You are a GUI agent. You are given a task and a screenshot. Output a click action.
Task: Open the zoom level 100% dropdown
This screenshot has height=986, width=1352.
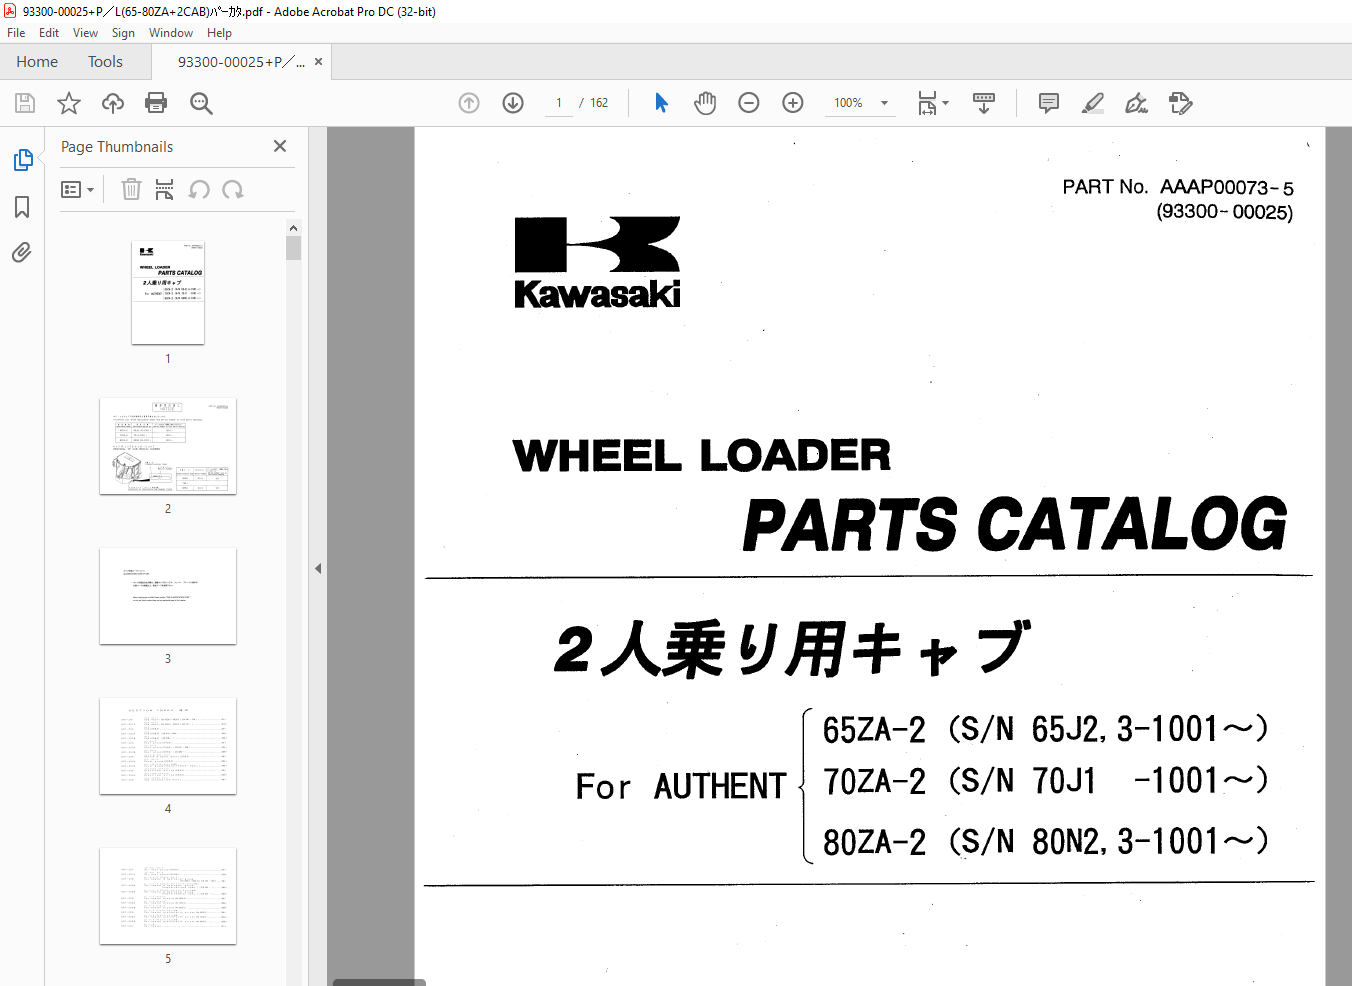860,103
